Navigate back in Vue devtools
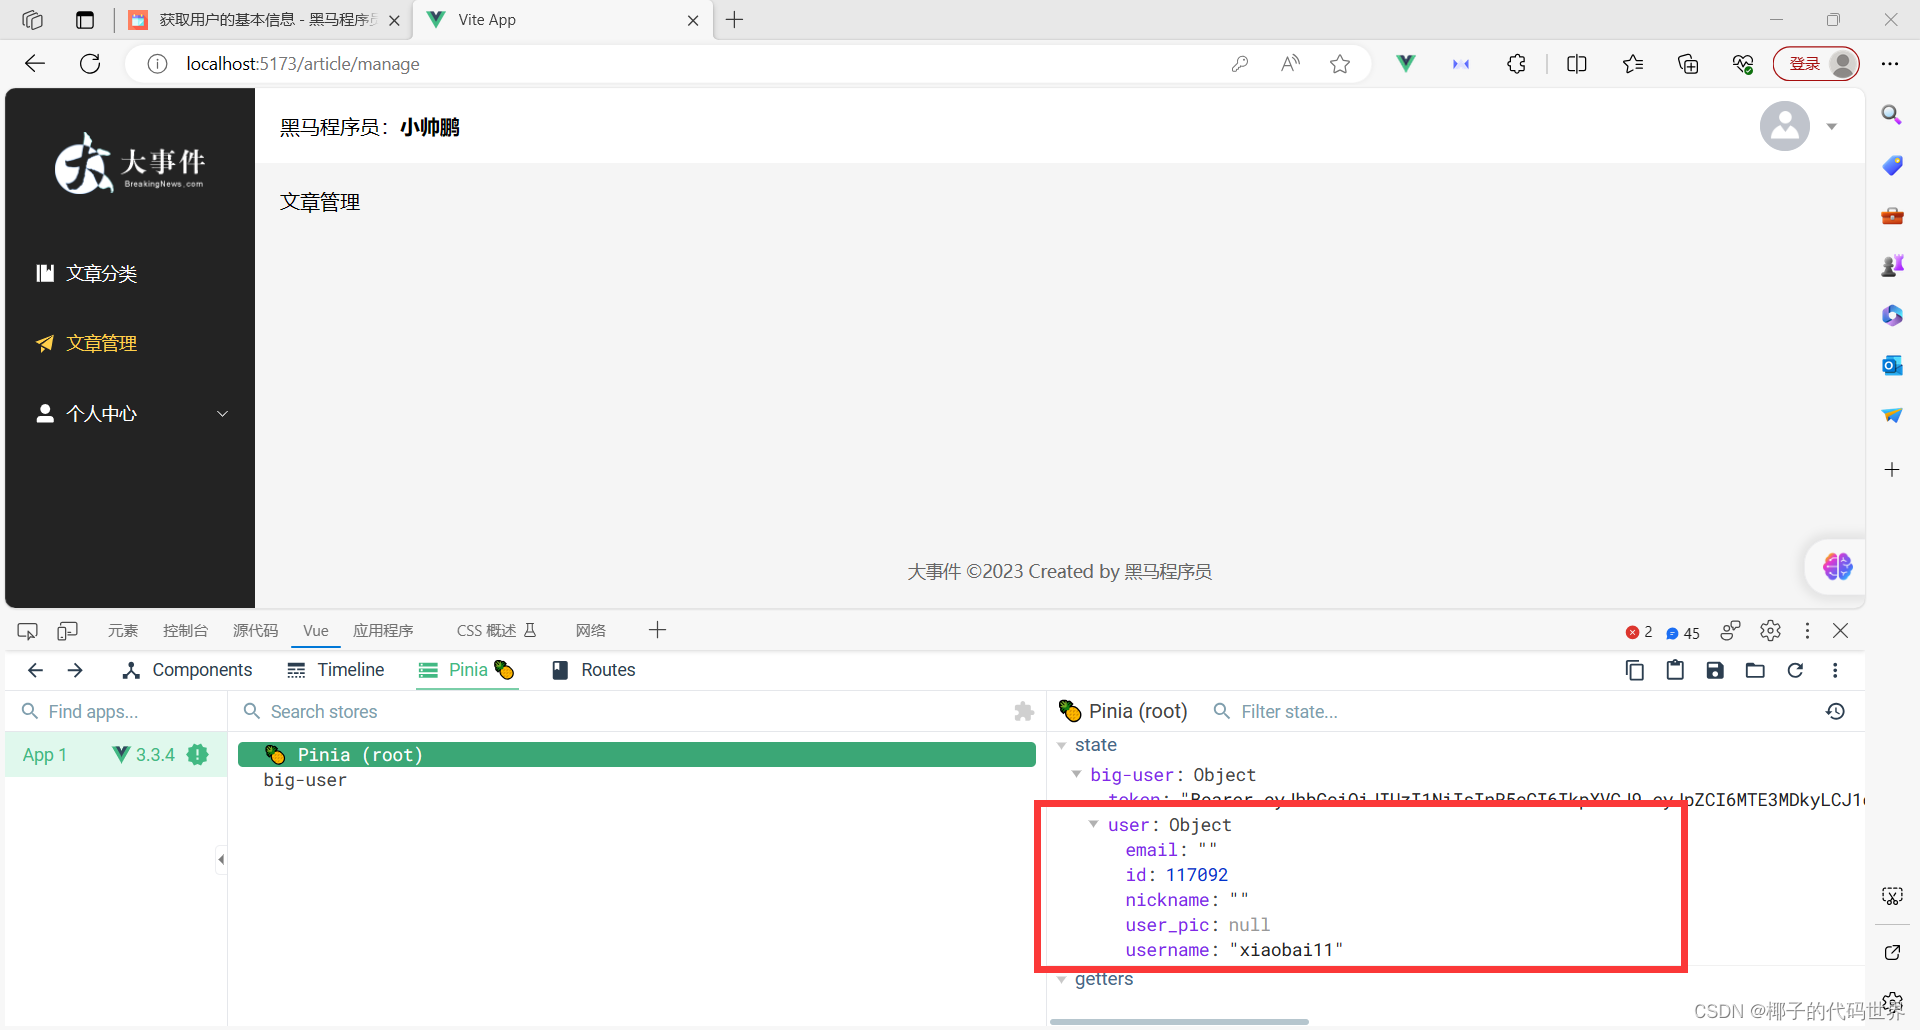The height and width of the screenshot is (1030, 1920). (x=35, y=670)
